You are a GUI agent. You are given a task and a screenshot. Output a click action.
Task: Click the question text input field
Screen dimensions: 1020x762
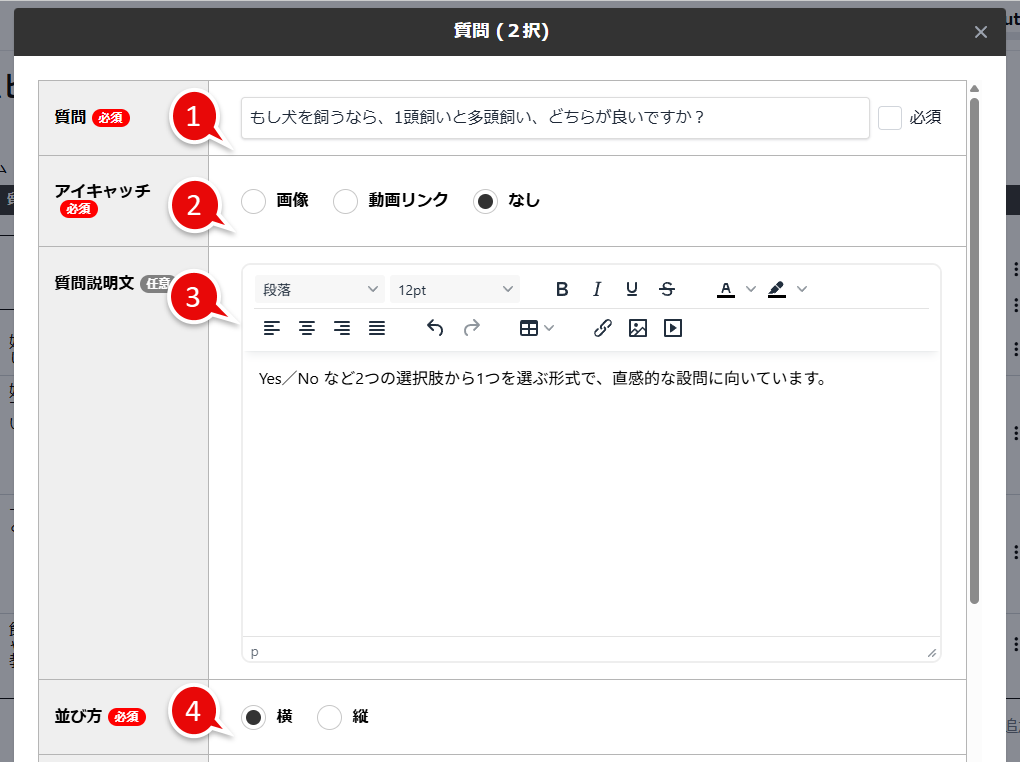pos(555,117)
